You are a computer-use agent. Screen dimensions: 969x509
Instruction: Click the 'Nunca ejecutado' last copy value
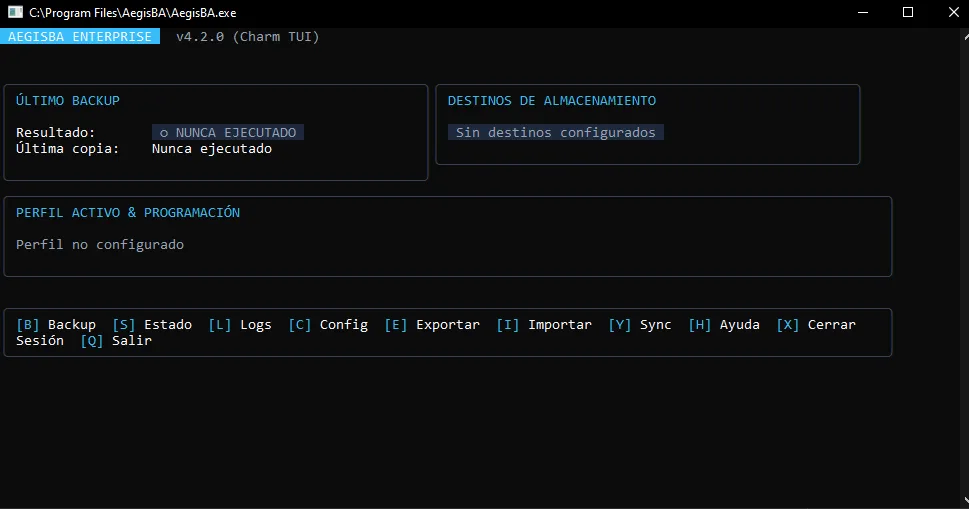click(212, 149)
